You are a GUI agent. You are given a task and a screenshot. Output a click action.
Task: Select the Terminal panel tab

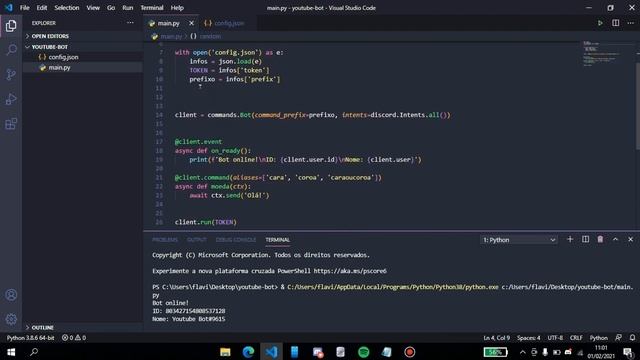[278, 240]
